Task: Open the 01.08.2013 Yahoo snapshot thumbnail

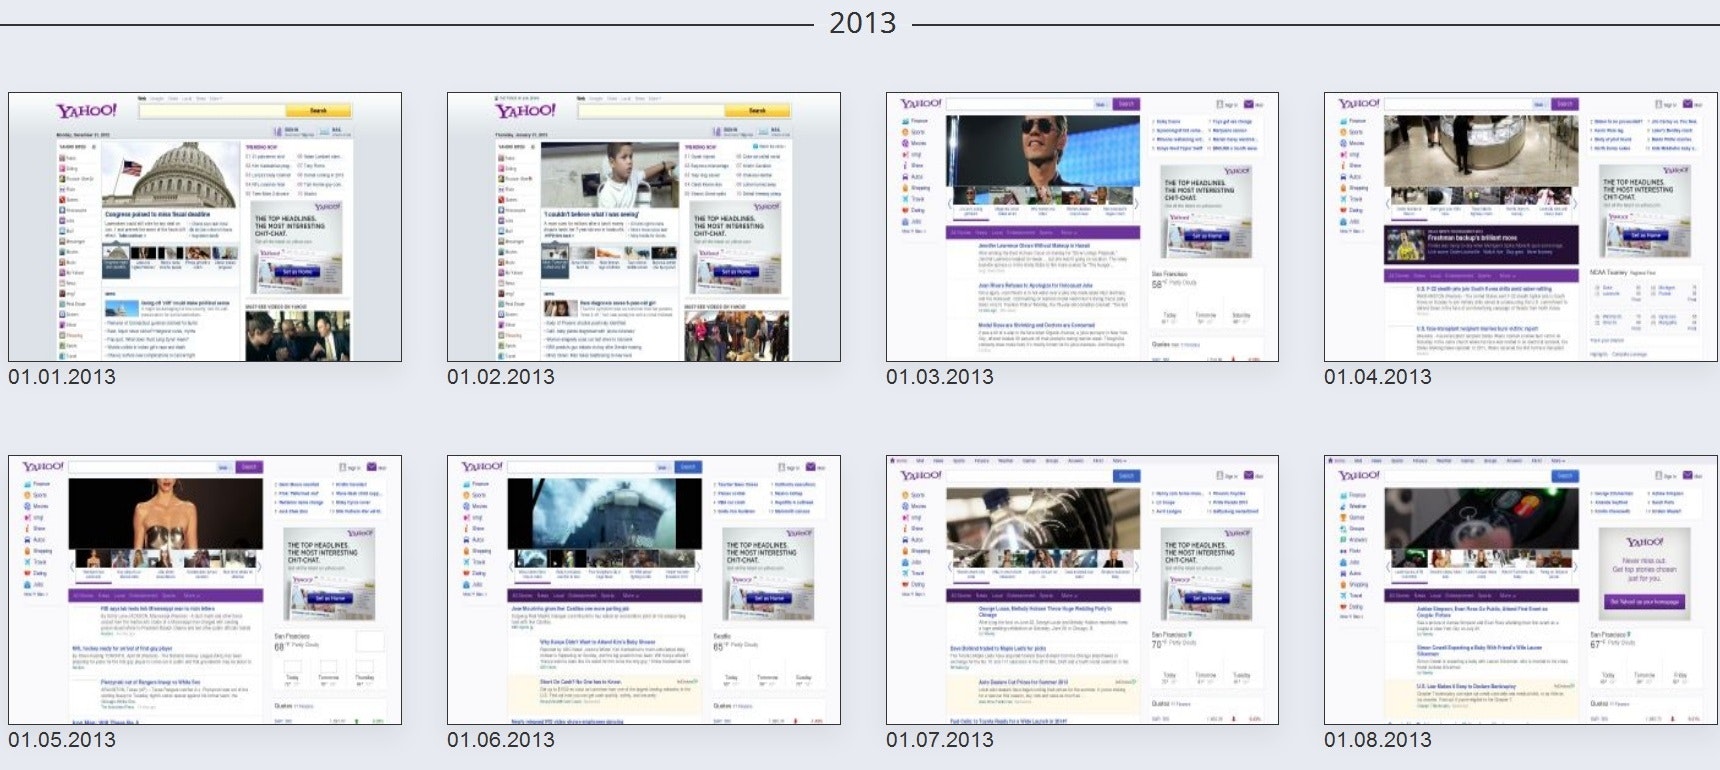Action: [x=1521, y=590]
